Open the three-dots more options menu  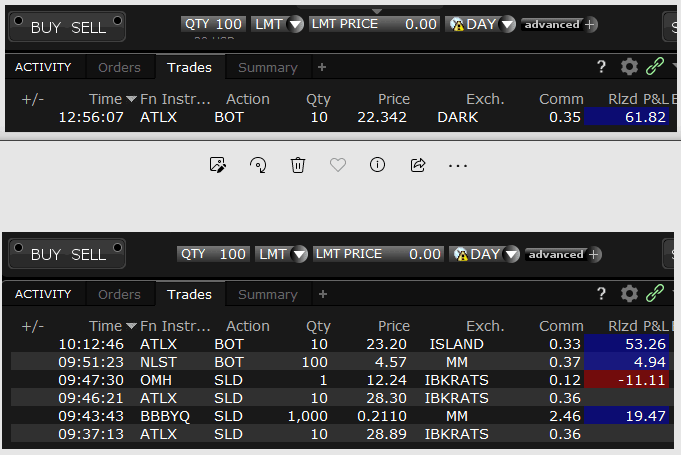click(458, 165)
